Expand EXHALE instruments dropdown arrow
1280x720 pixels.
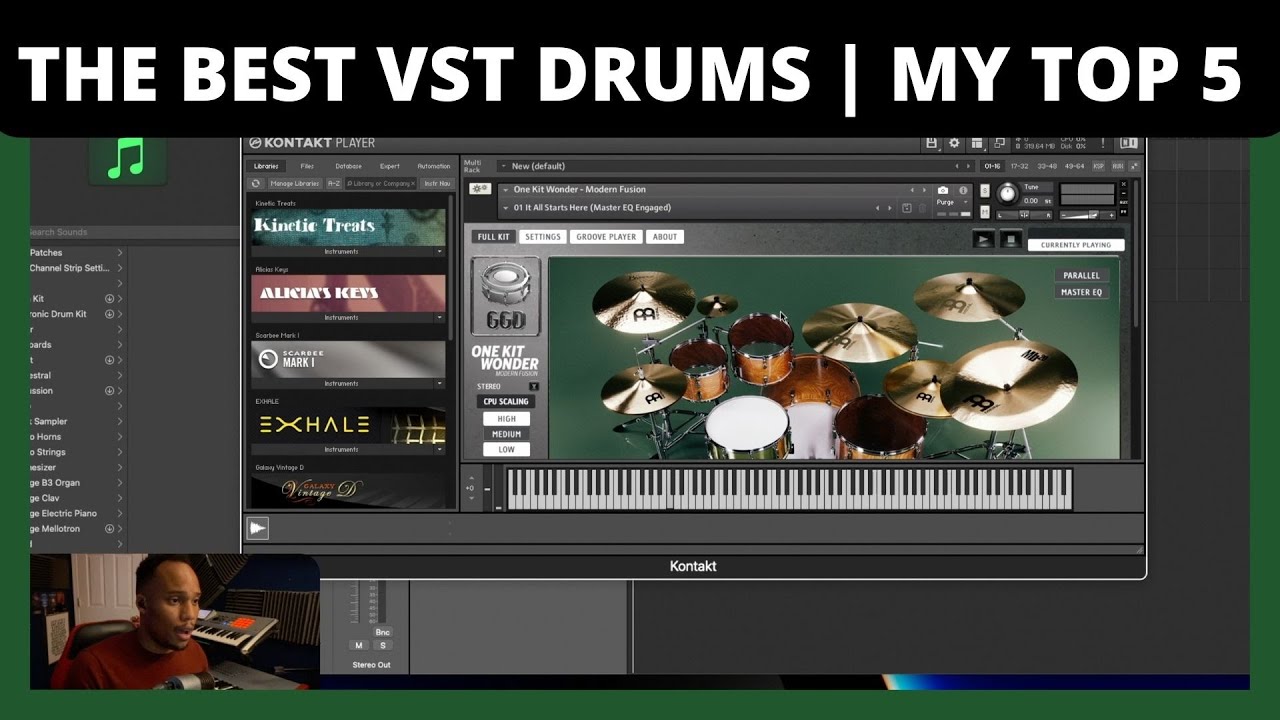tap(439, 450)
